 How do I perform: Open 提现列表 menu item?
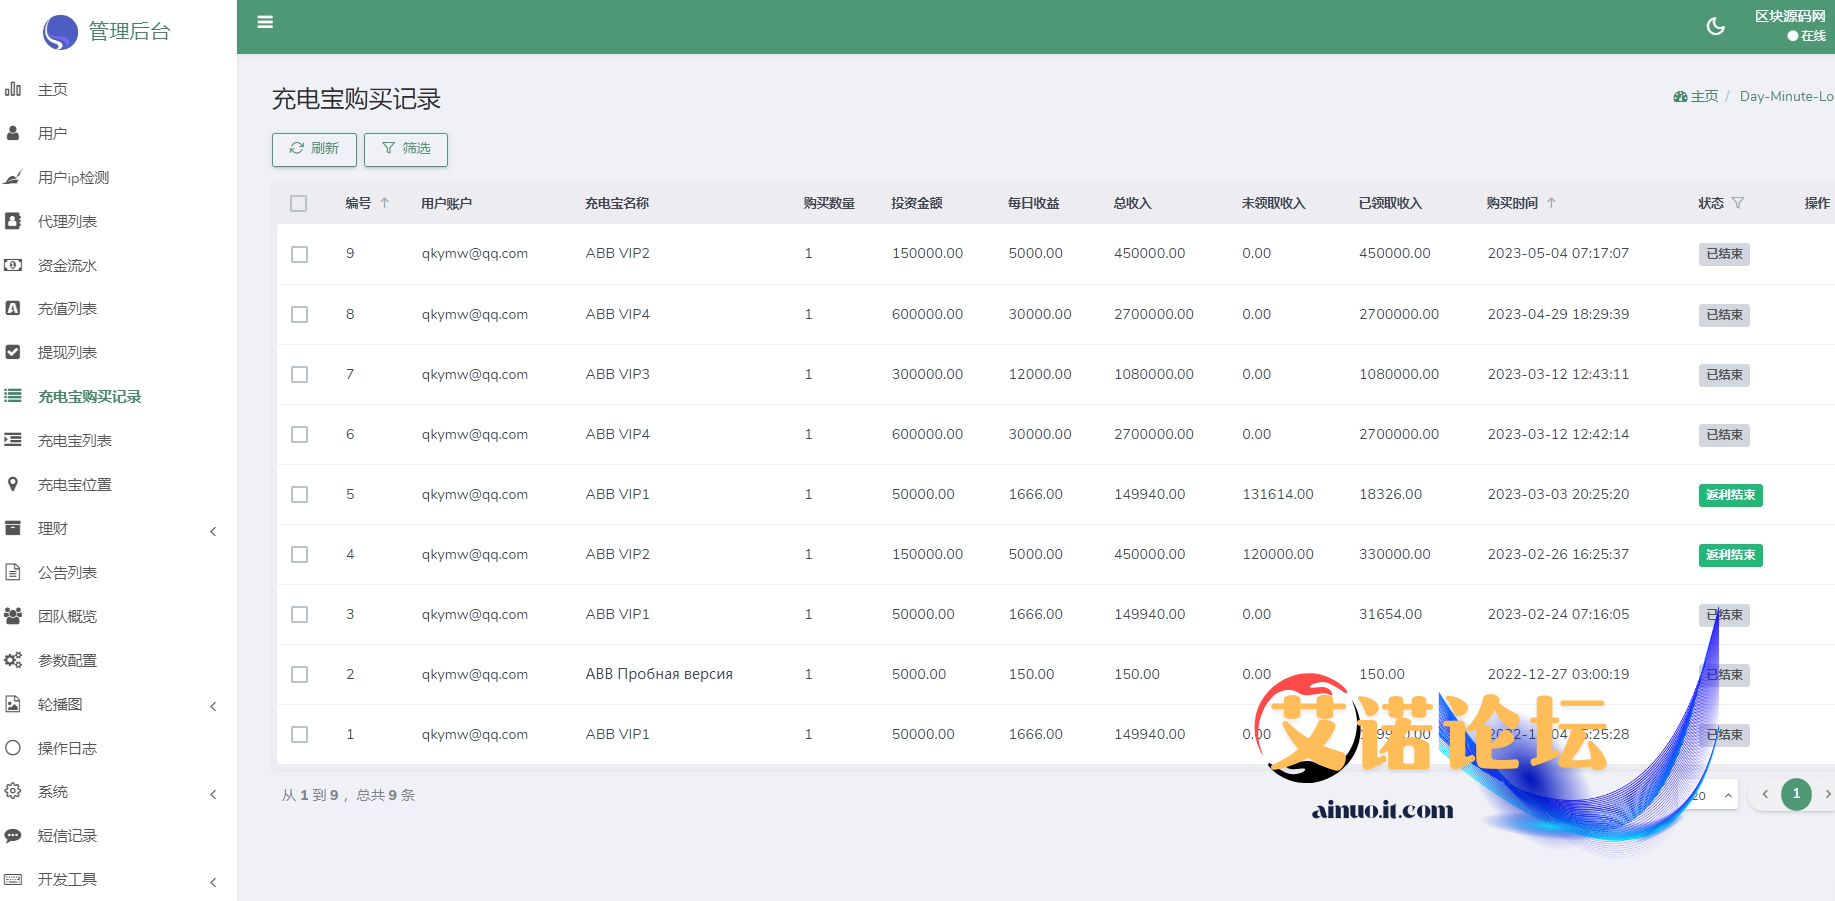(118, 352)
